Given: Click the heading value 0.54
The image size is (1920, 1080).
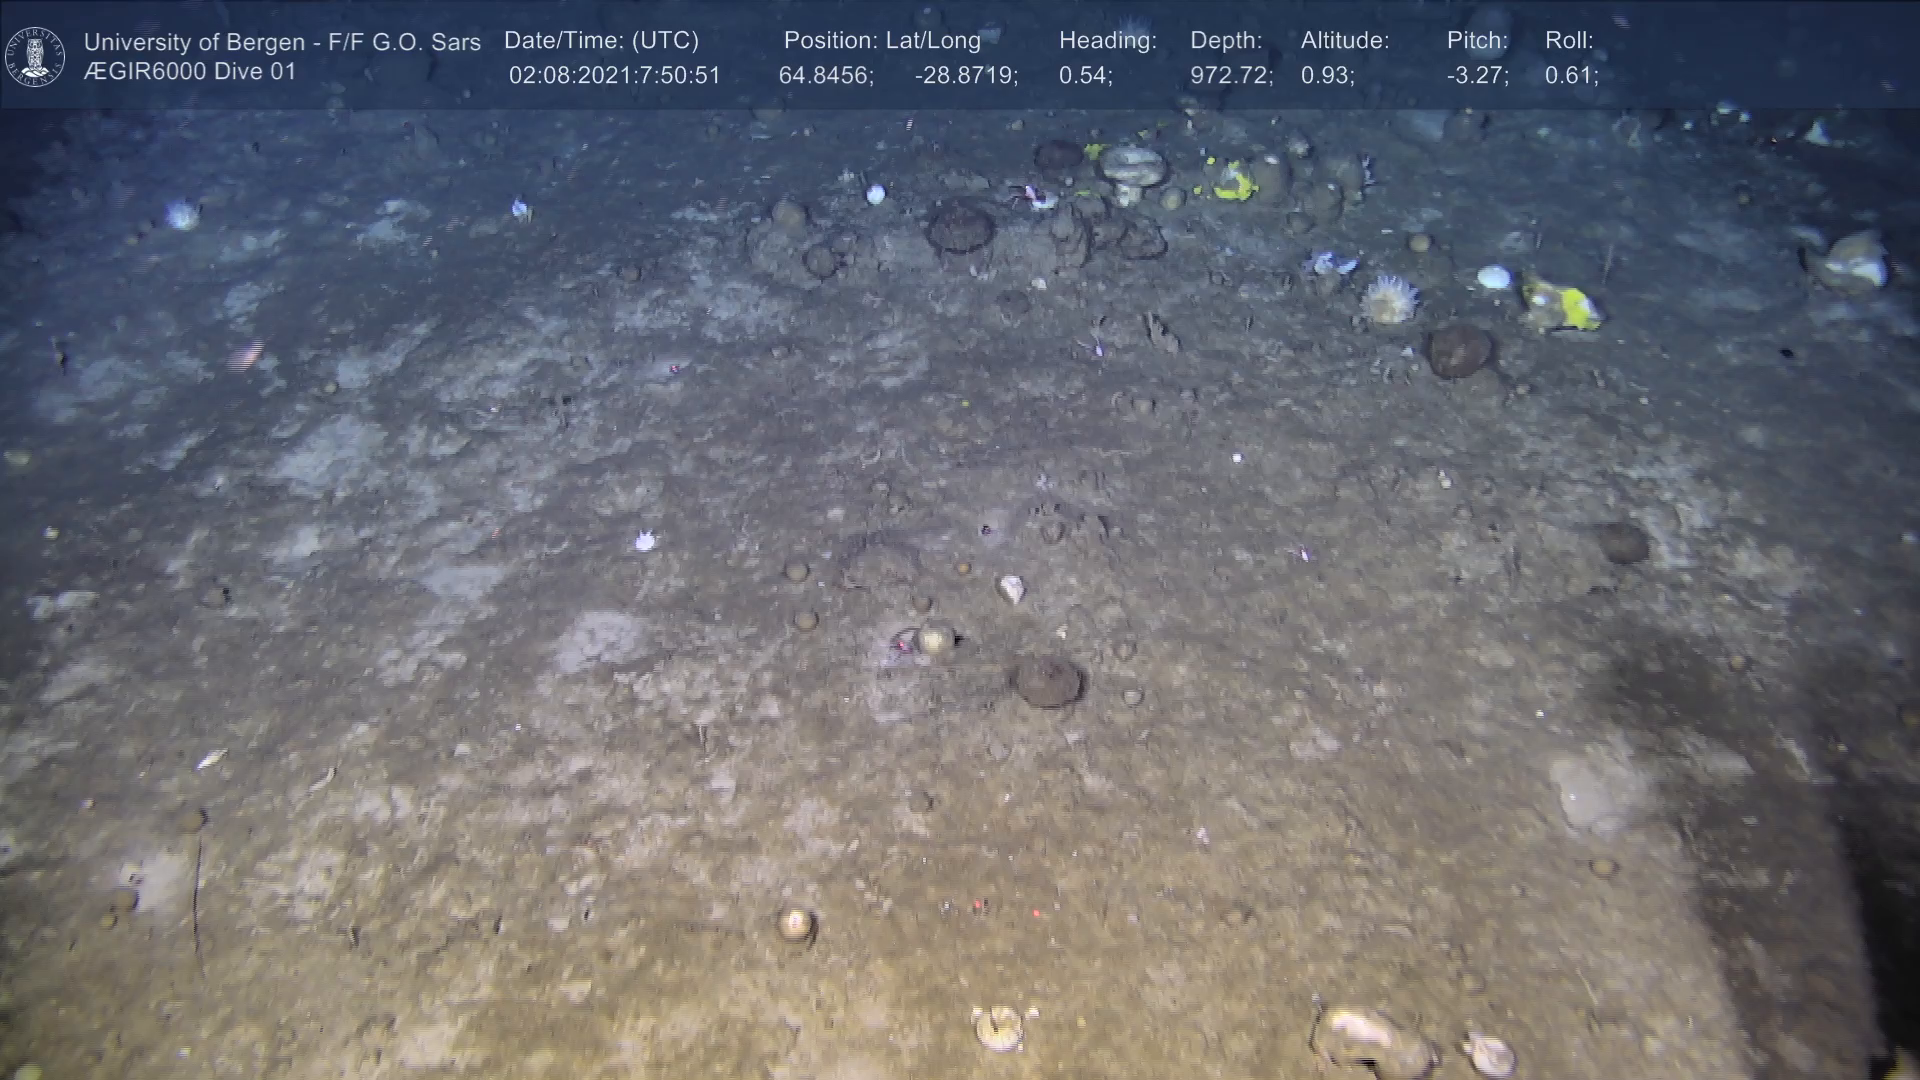Looking at the screenshot, I should click(x=1085, y=76).
